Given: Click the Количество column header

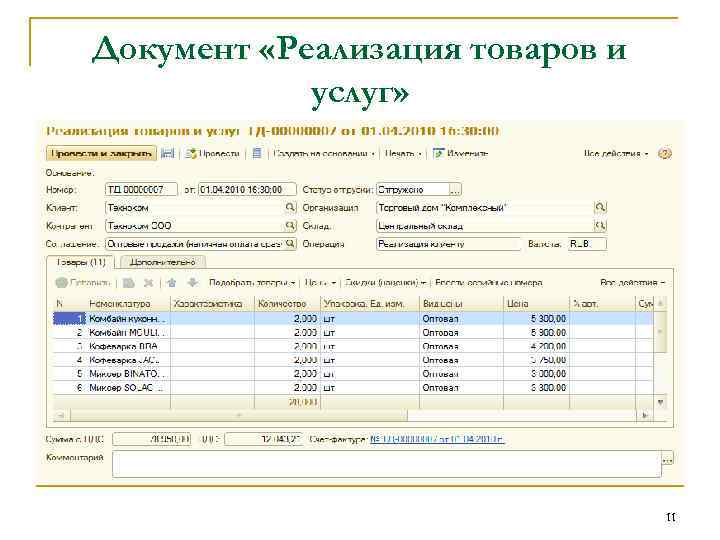Looking at the screenshot, I should tap(287, 304).
